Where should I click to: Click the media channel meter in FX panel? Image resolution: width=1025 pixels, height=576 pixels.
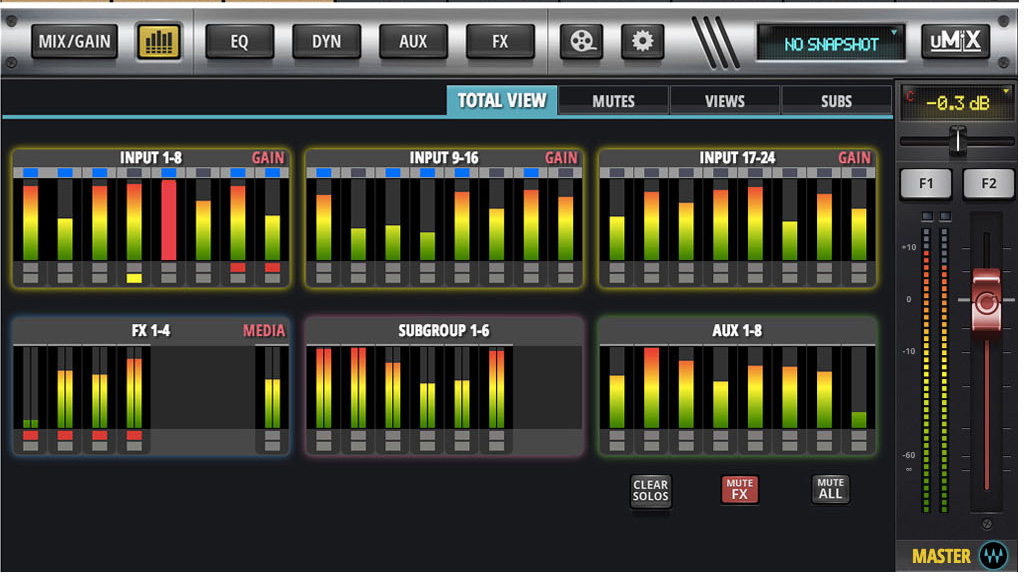(273, 387)
